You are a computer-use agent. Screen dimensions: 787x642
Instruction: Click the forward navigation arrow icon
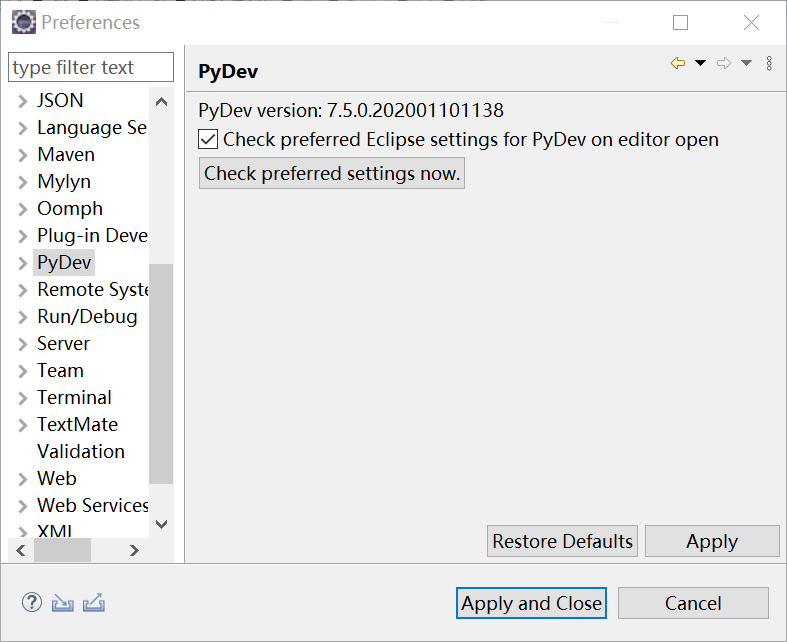pos(724,64)
